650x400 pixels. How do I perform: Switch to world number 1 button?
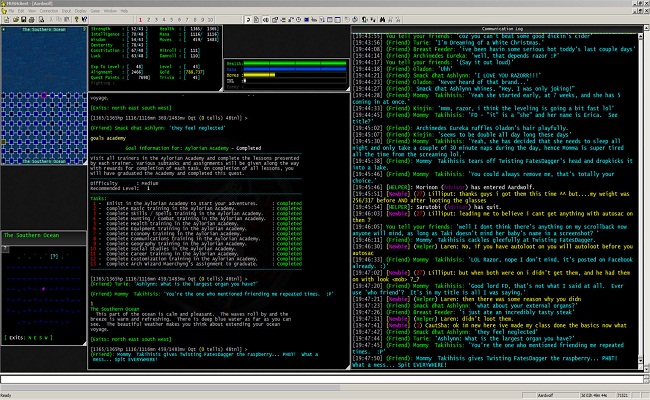140,19
